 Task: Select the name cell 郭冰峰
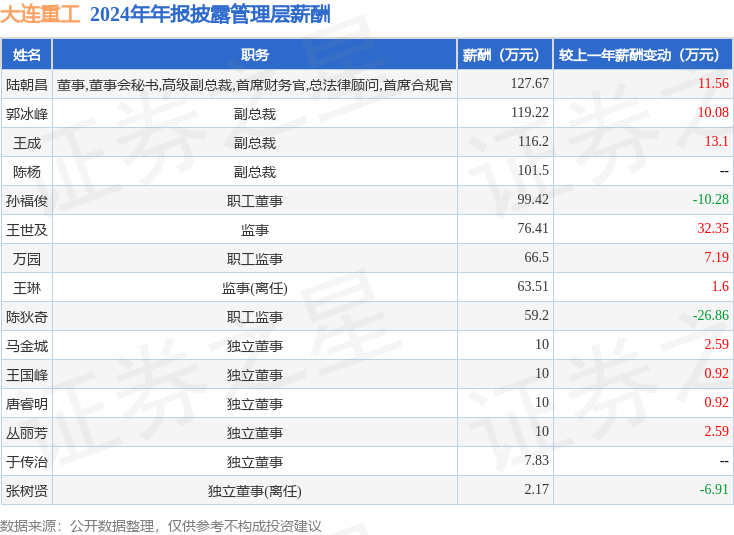click(27, 114)
